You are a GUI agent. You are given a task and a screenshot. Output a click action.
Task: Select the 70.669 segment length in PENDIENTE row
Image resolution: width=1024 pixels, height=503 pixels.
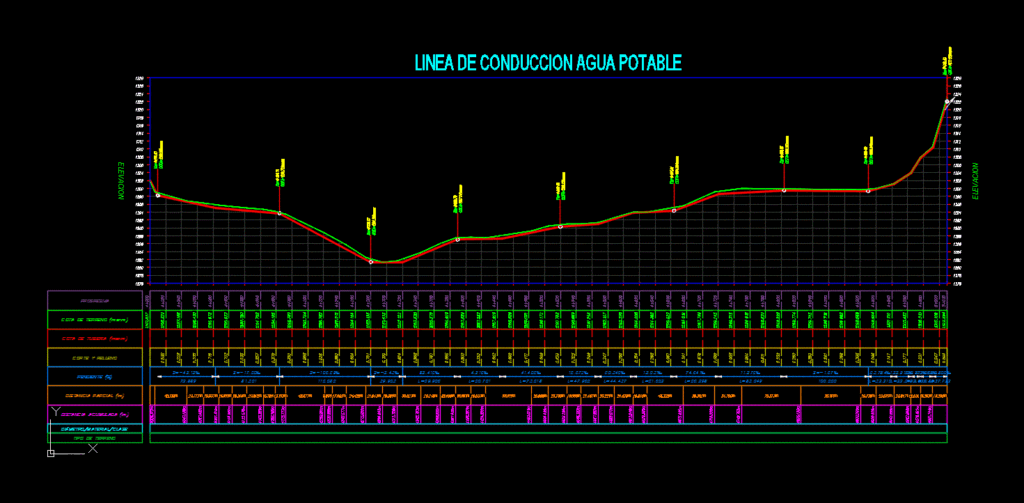click(188, 381)
